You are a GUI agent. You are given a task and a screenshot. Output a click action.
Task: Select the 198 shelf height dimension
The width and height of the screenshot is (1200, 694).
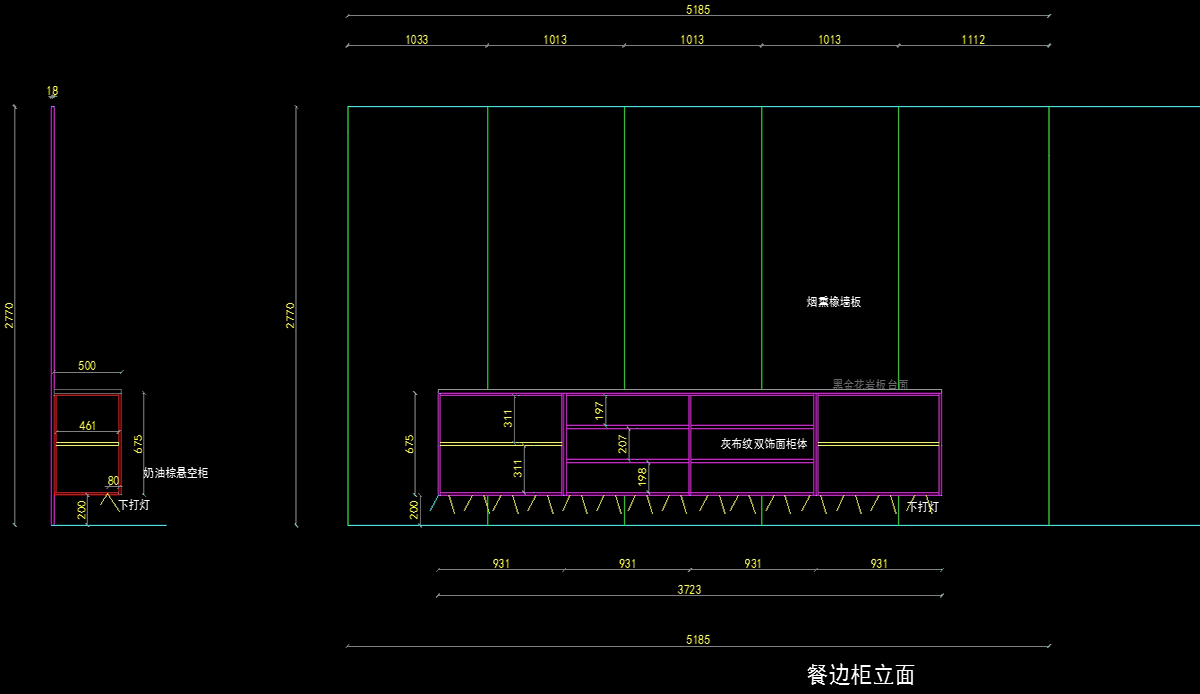point(642,476)
